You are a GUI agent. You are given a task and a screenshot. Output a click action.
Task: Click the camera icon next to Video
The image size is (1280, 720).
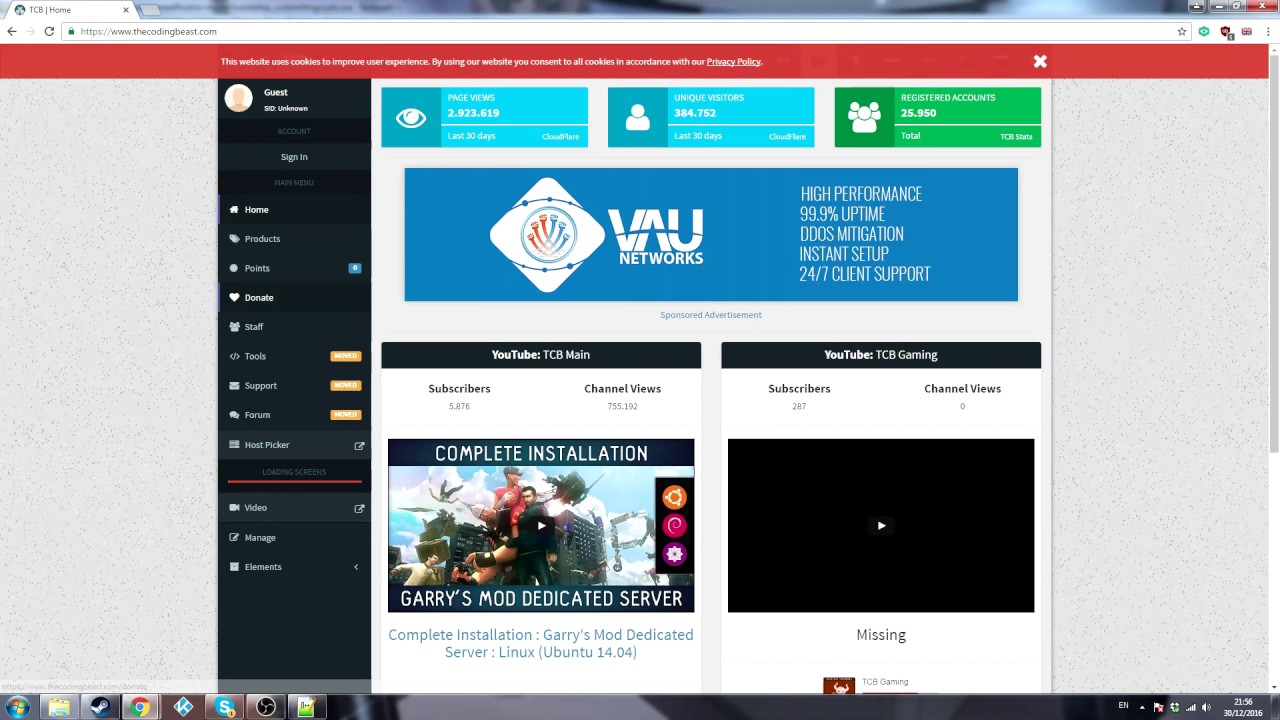click(x=234, y=508)
